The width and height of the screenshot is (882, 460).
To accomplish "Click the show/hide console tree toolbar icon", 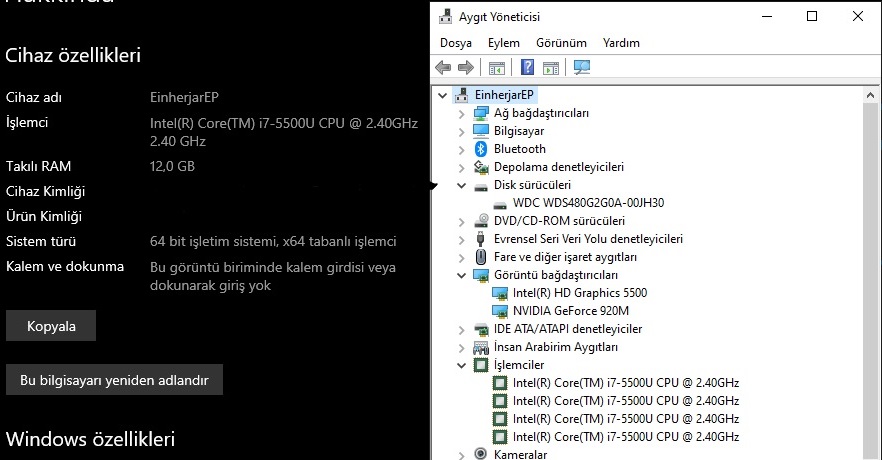I will (497, 67).
